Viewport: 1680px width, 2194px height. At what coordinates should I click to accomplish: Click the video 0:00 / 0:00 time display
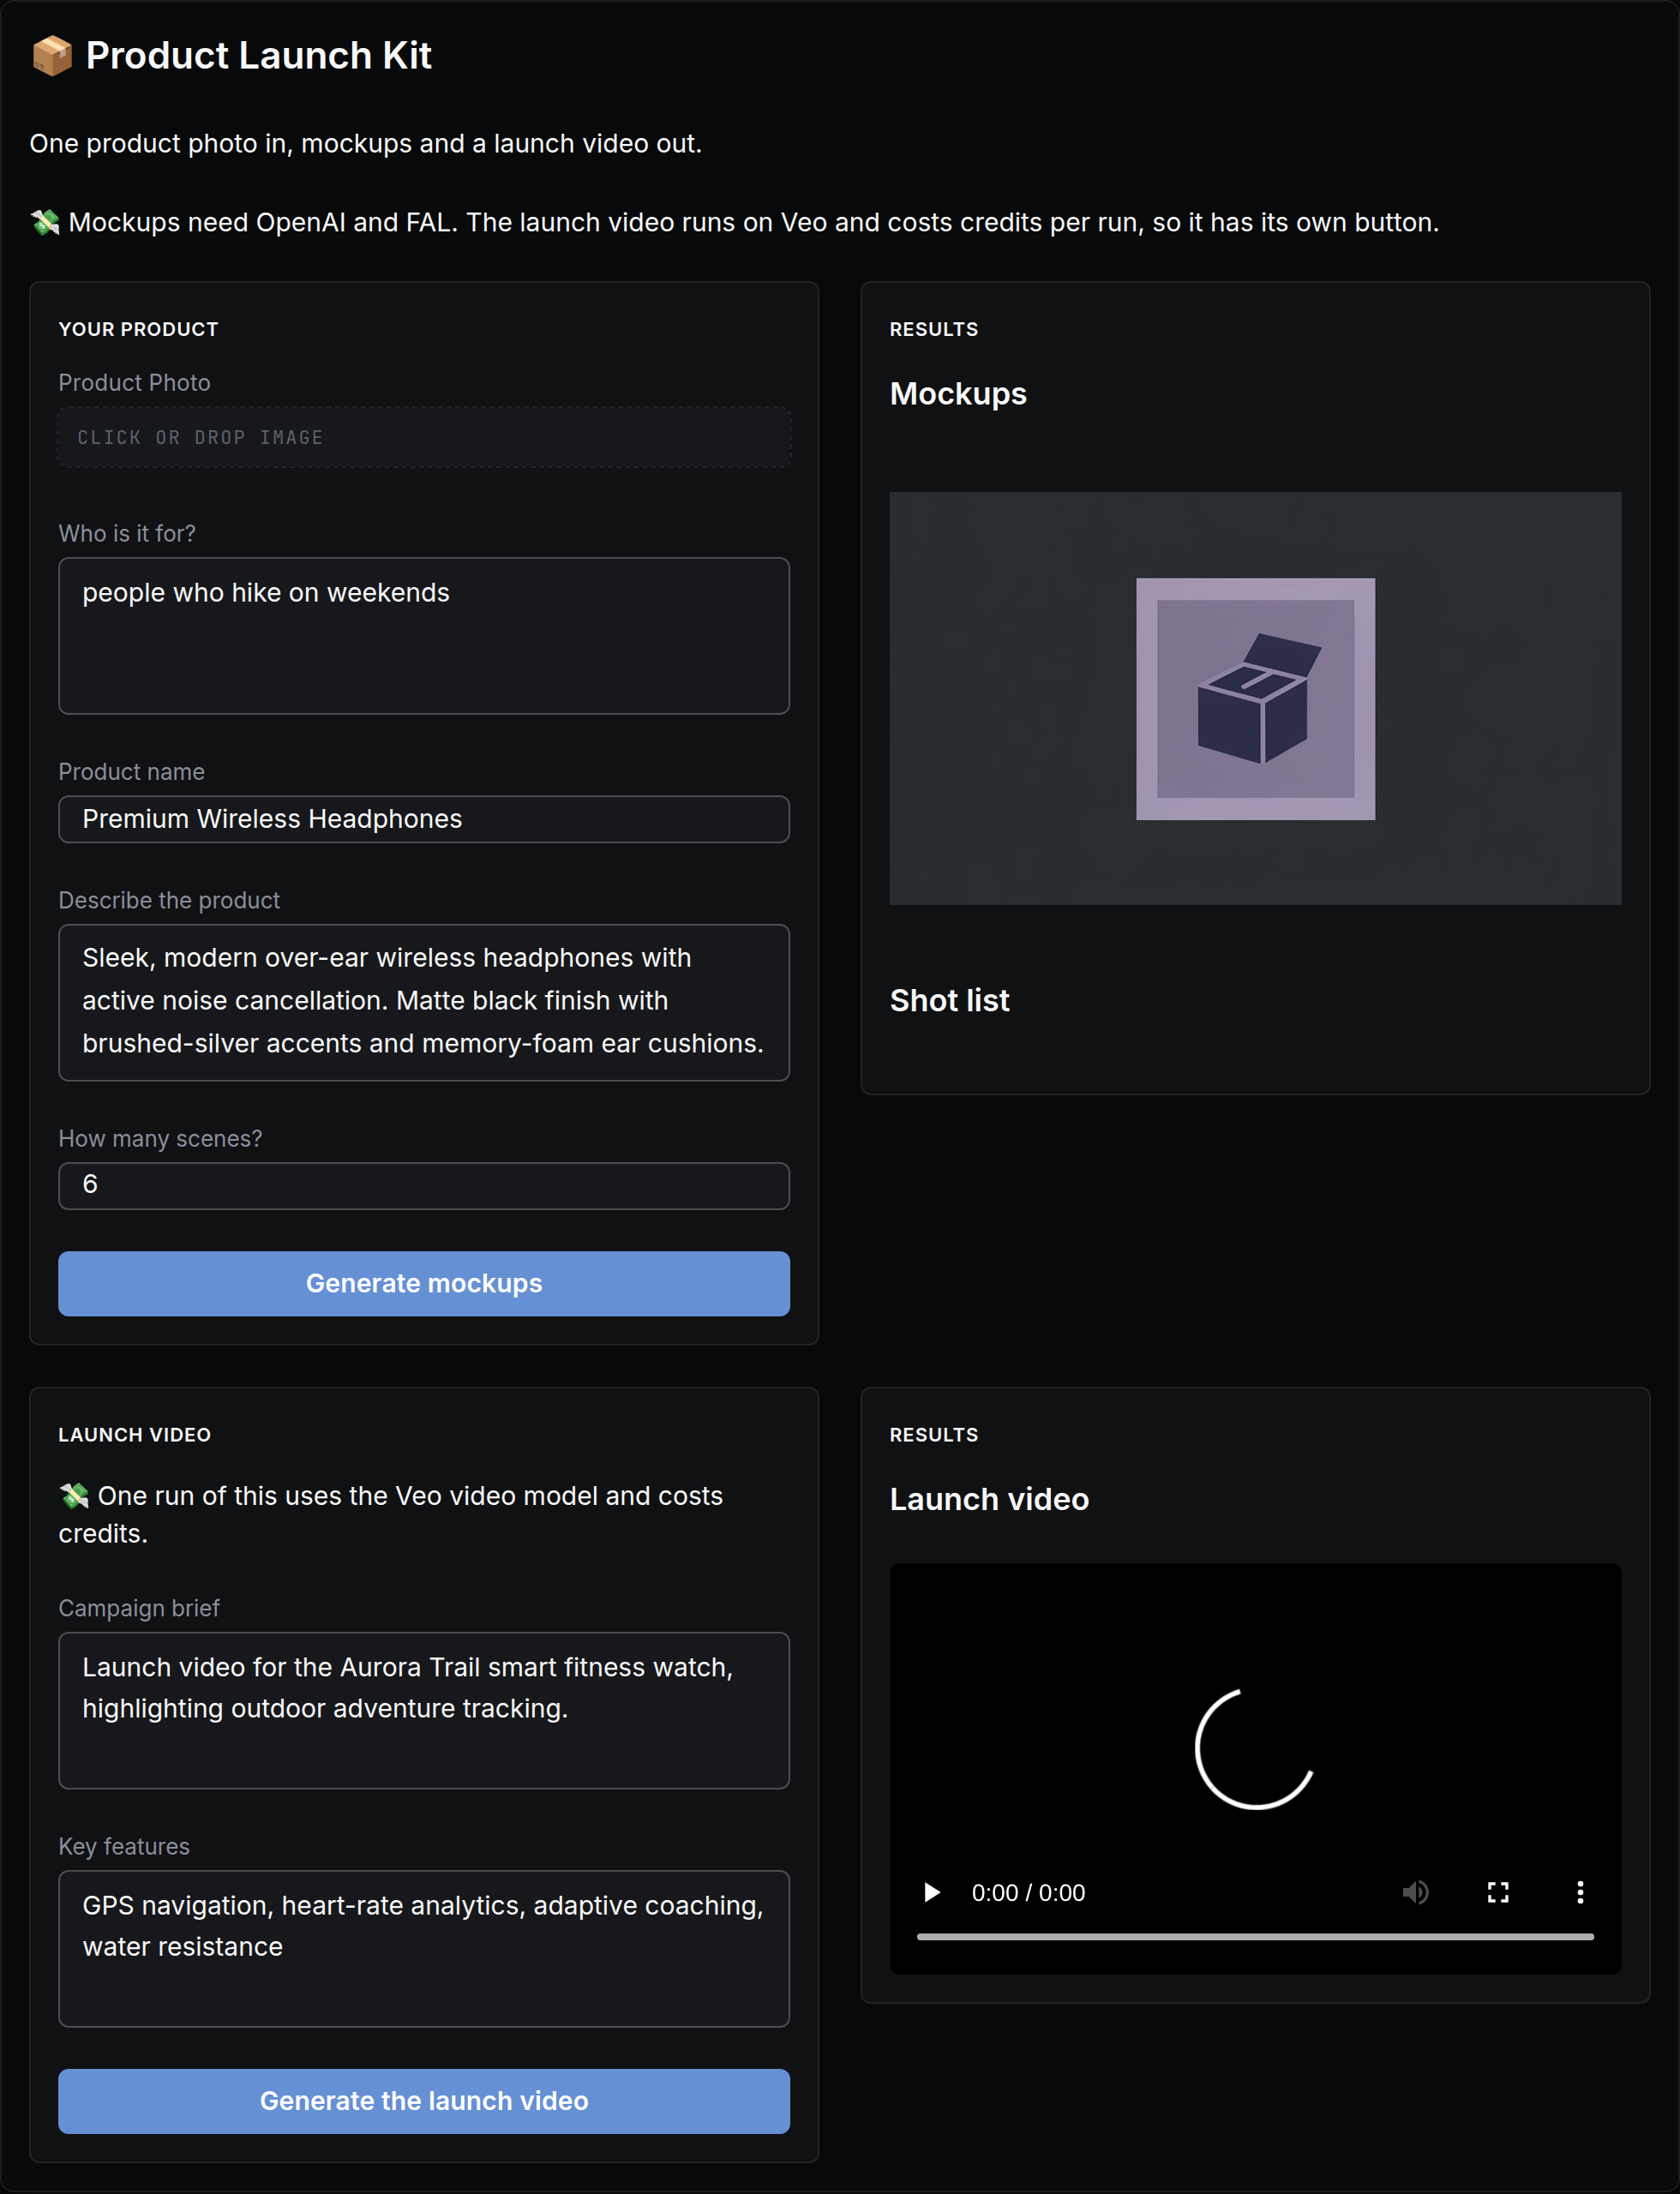point(1028,1892)
